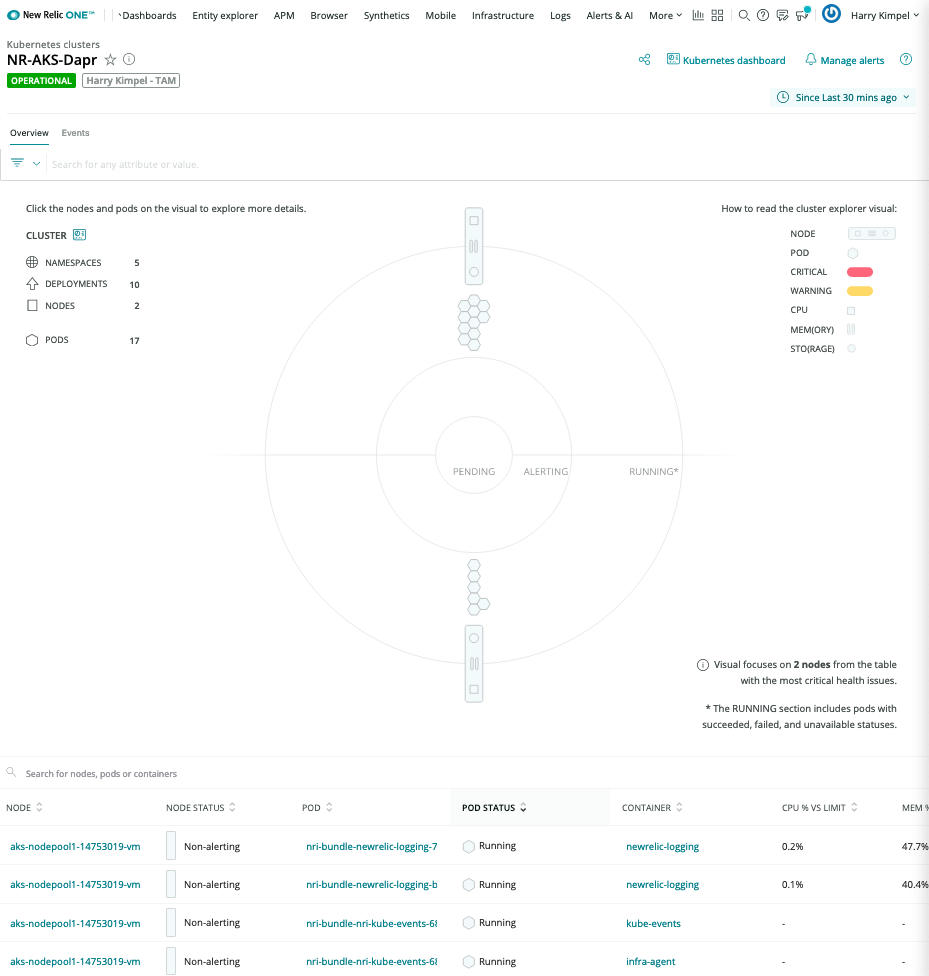Open help icon next to Manage alerts
The height and width of the screenshot is (976, 929).
pyautogui.click(x=906, y=60)
